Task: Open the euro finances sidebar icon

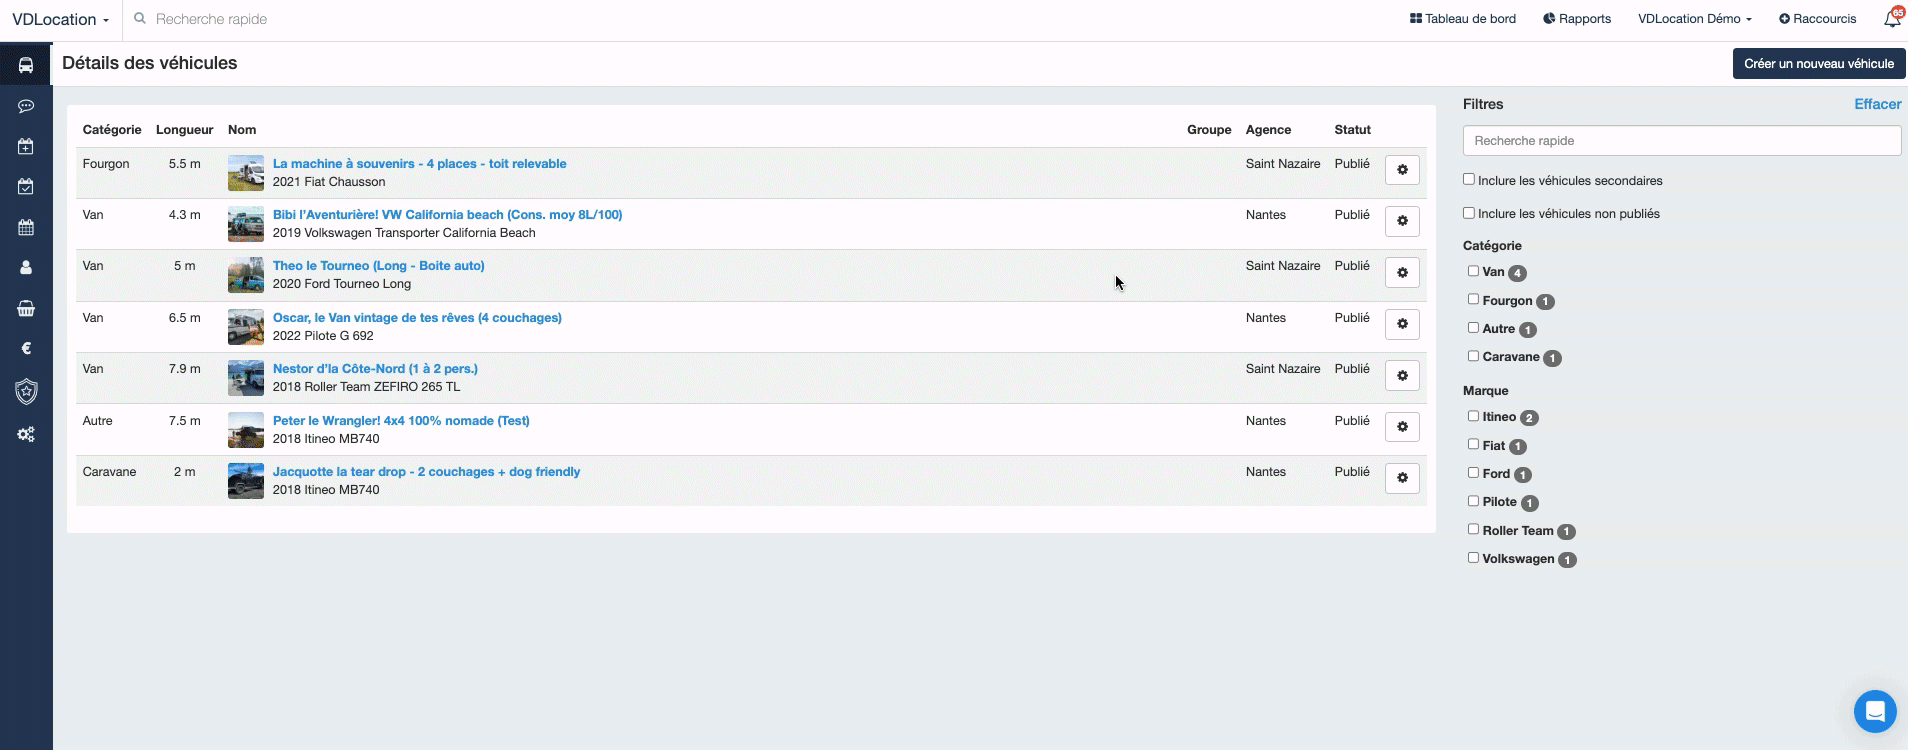Action: [26, 349]
